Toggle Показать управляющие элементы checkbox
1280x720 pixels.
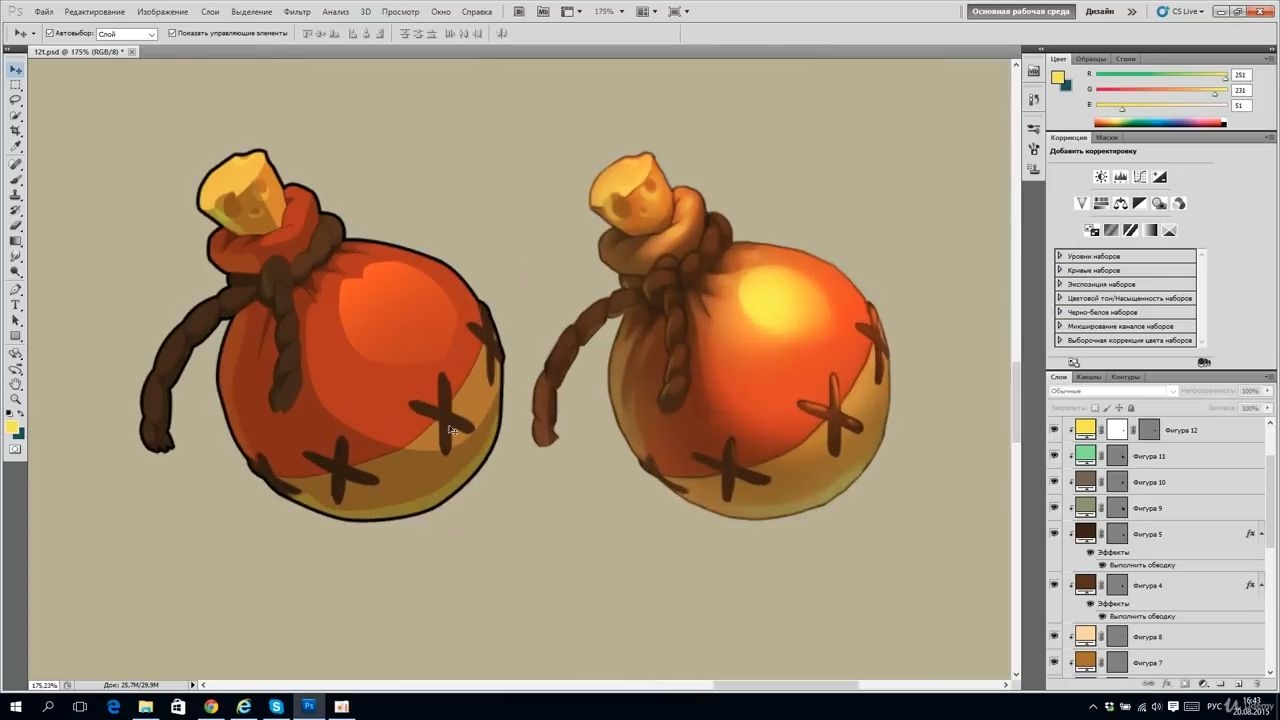172,33
